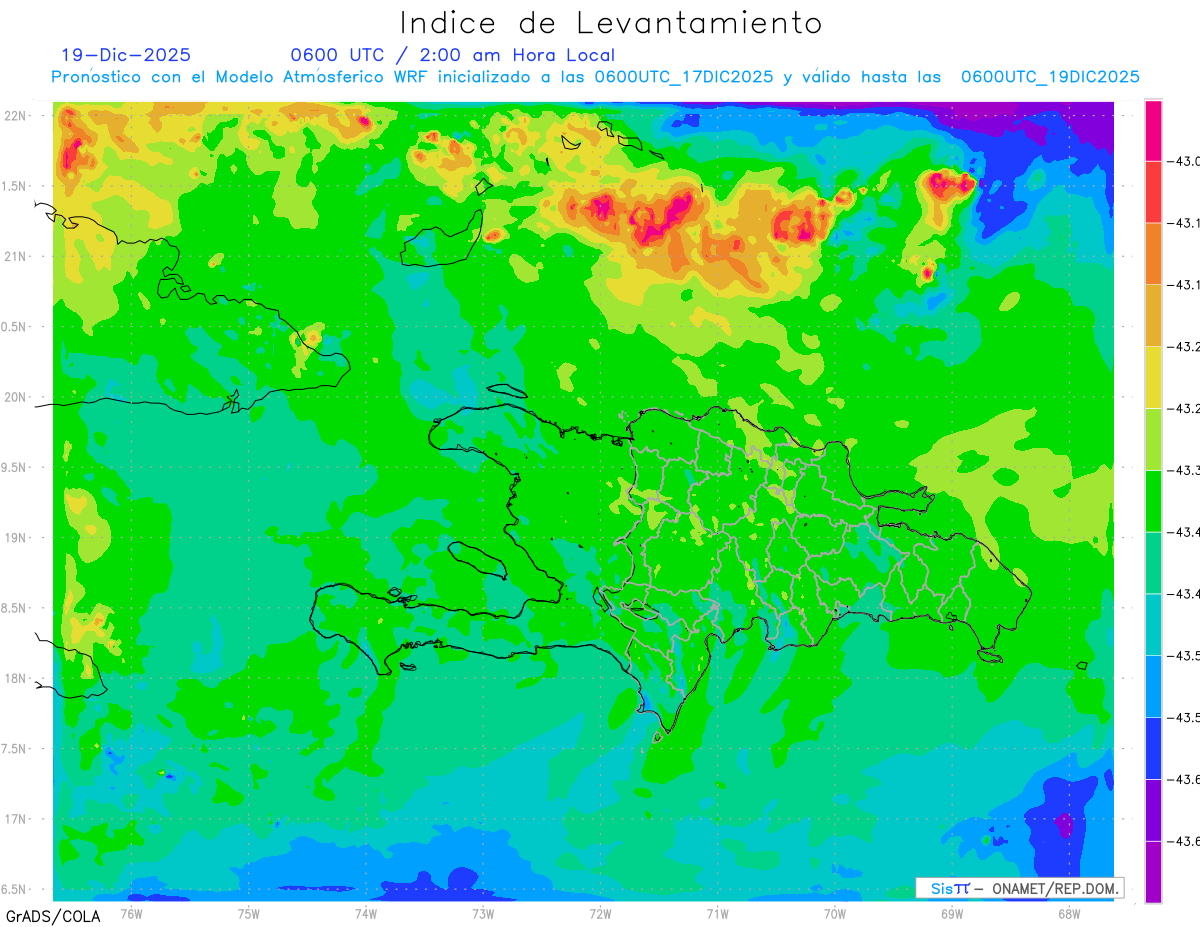Screen dimensions: 1200x927
Task: Click the 69W longitude label
Action: pyautogui.click(x=952, y=913)
